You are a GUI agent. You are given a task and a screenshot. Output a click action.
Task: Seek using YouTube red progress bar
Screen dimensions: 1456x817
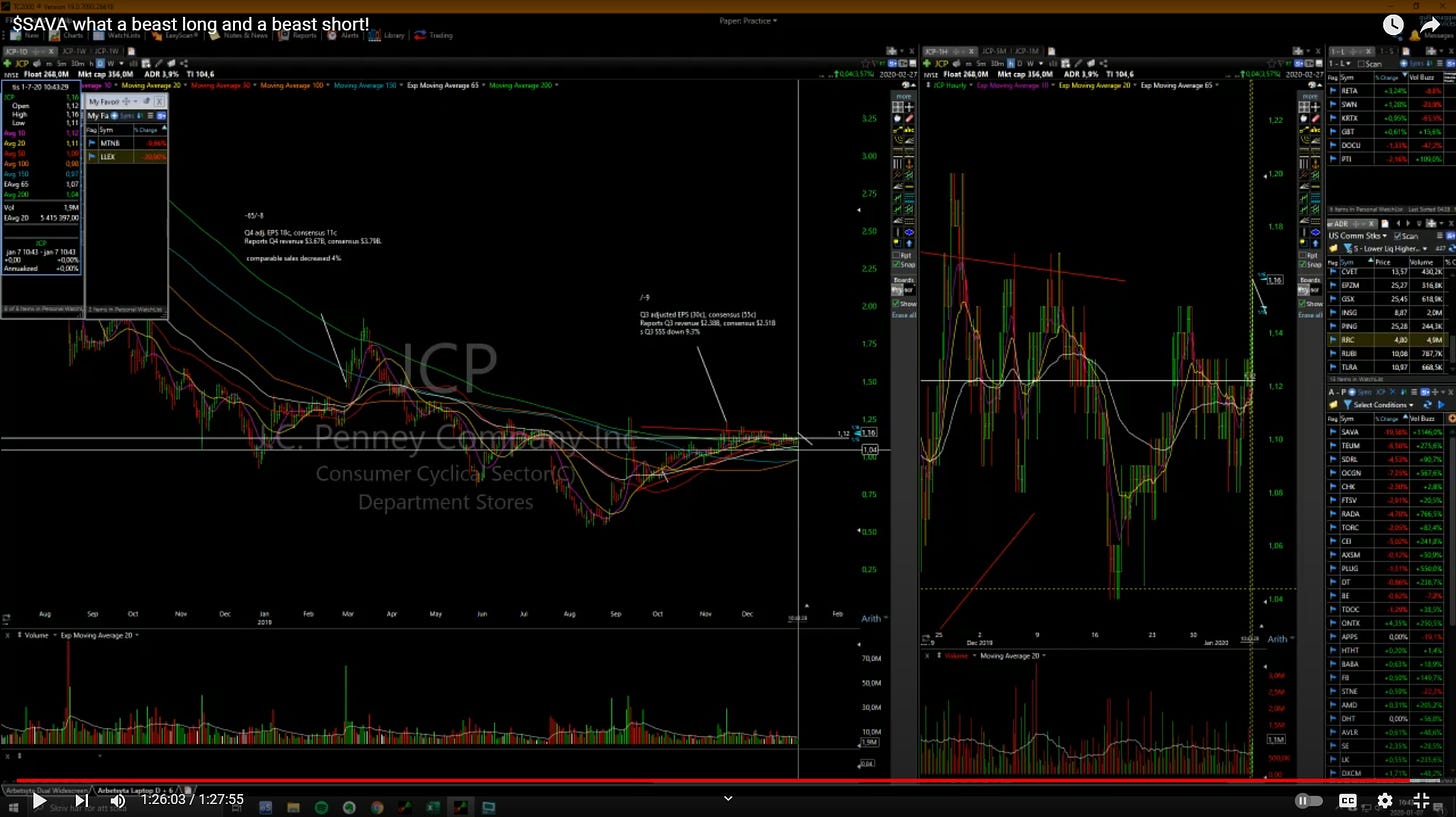[x=728, y=781]
